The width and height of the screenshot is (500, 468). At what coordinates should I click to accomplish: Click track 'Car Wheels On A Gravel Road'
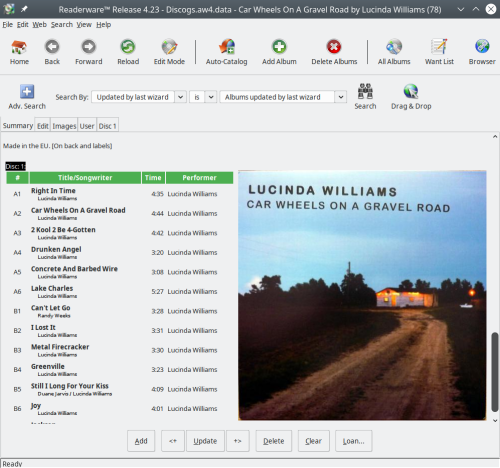(x=78, y=210)
